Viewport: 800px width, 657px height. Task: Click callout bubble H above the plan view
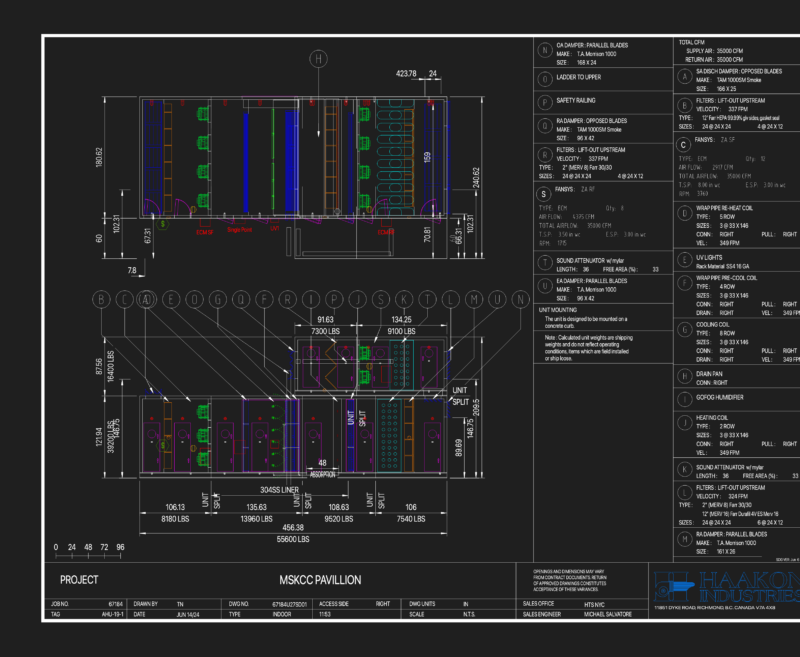[318, 59]
